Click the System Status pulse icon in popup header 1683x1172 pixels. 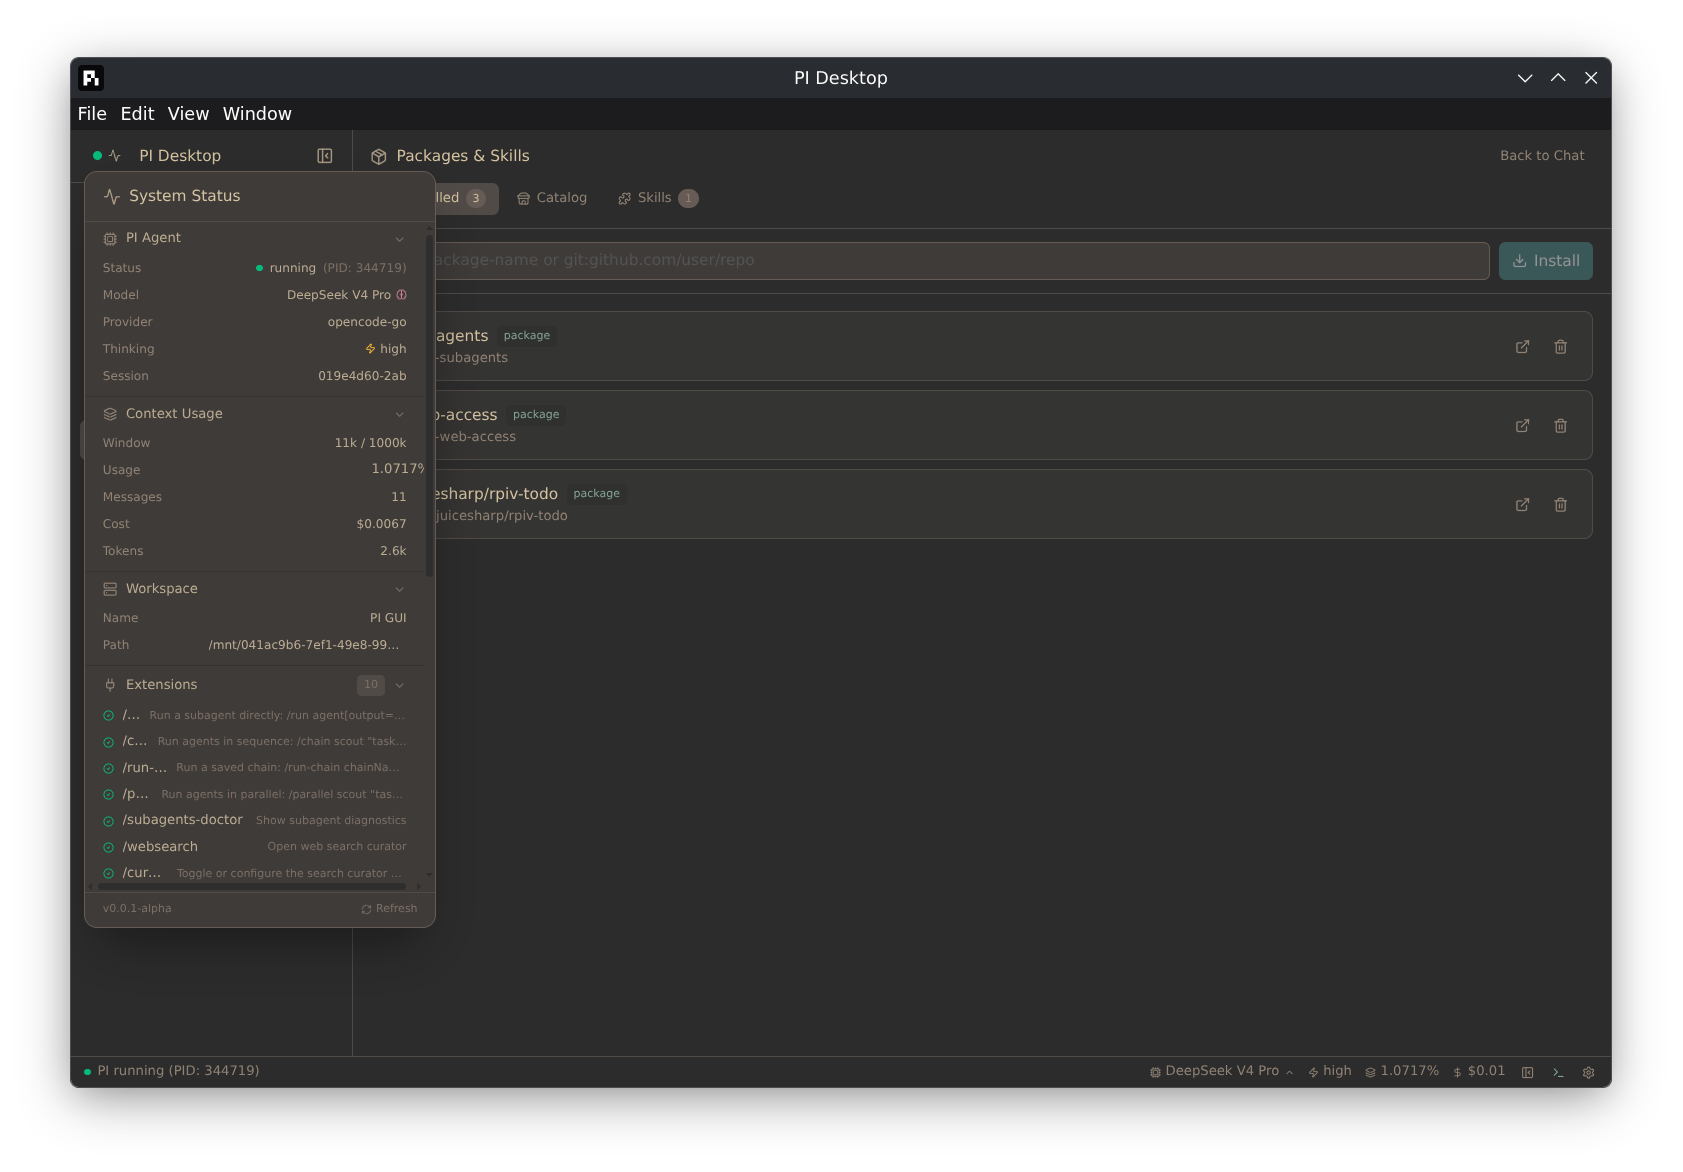click(x=112, y=197)
